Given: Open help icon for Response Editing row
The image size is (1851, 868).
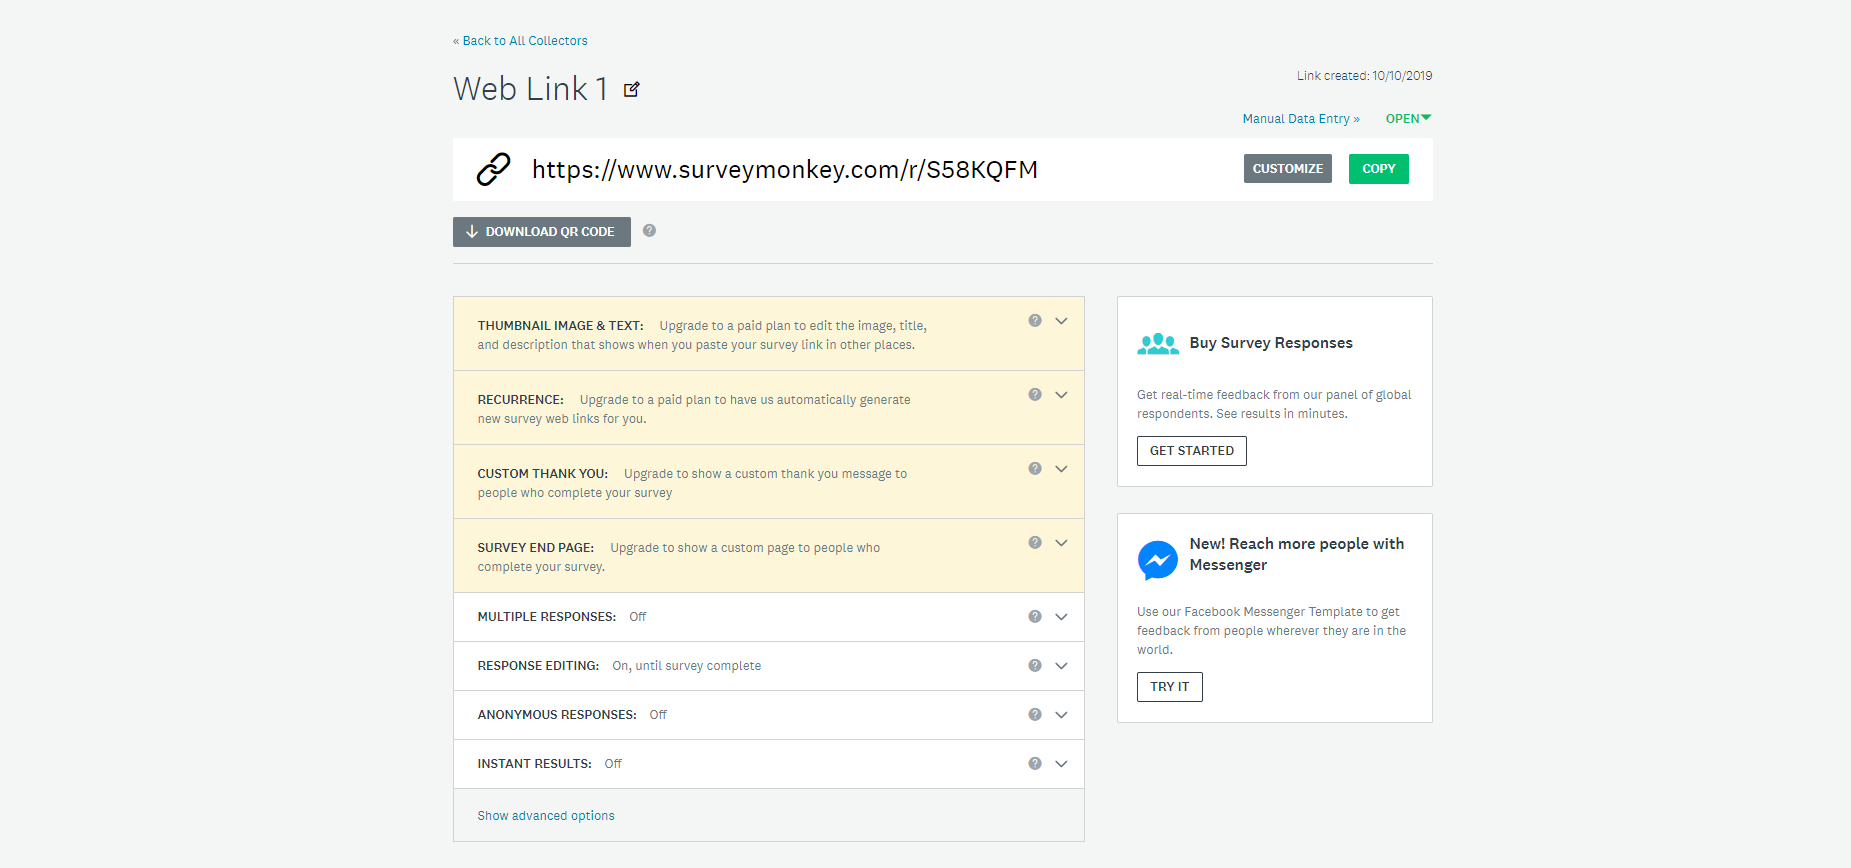Looking at the screenshot, I should coord(1035,666).
